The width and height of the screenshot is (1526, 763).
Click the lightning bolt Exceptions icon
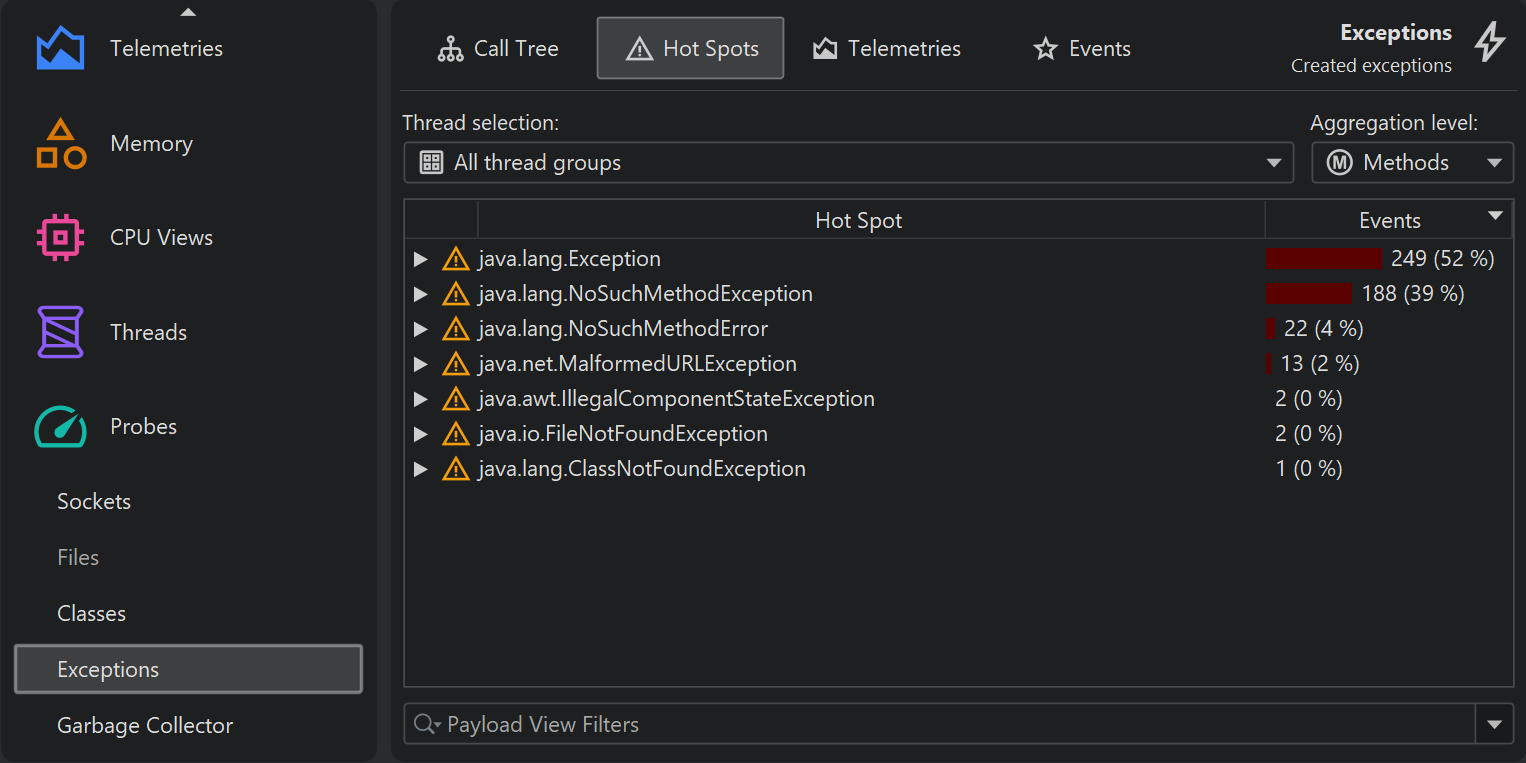pyautogui.click(x=1489, y=43)
